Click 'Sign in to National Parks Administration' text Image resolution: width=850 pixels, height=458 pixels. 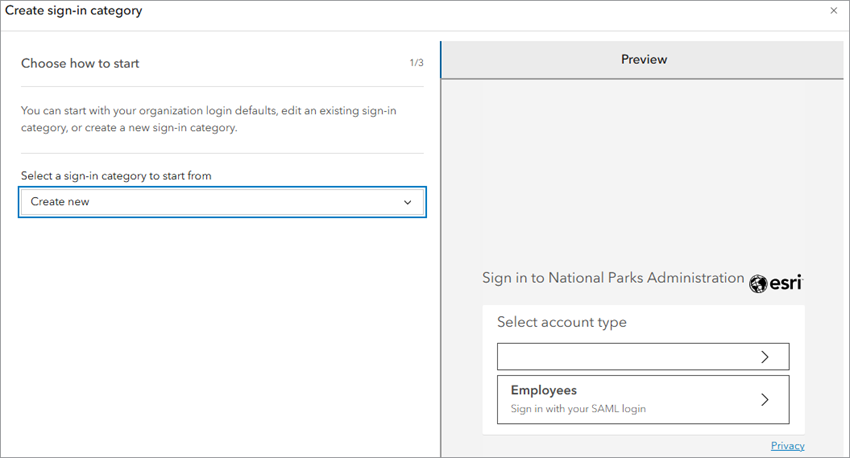(613, 278)
